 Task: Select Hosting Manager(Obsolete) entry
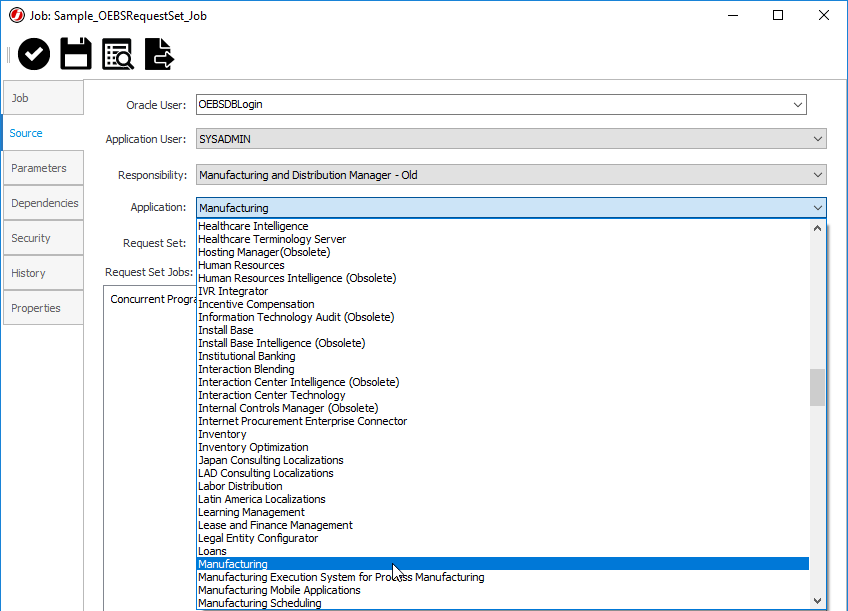coord(502,252)
